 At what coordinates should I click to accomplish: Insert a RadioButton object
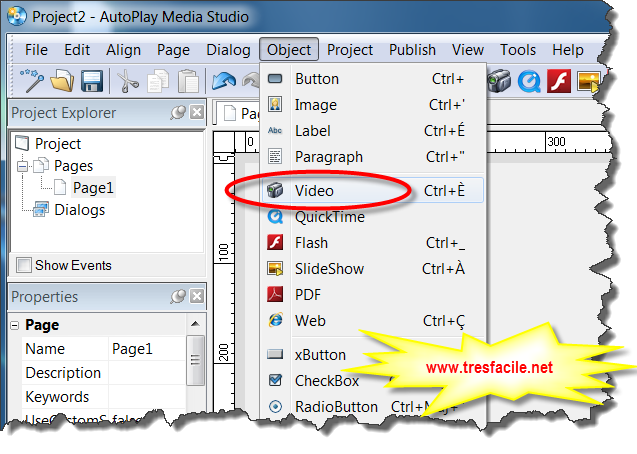point(336,406)
